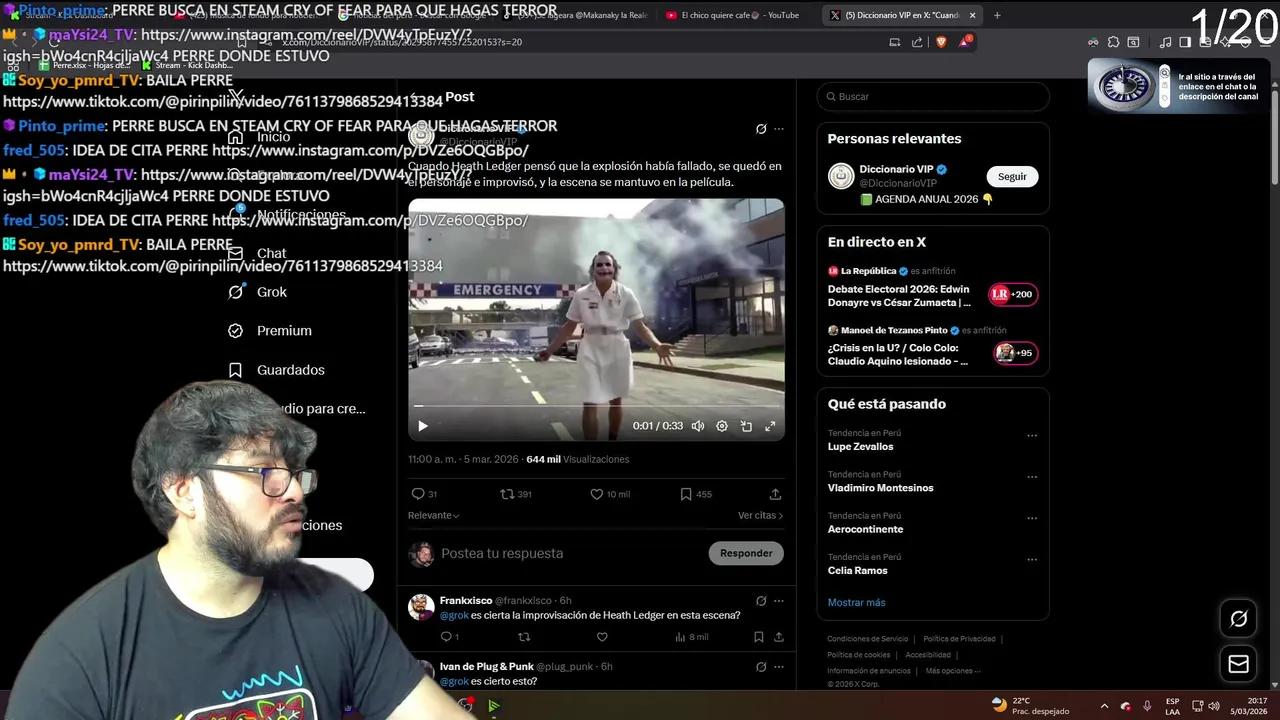Open more options for Aerocontinente trend

[1032, 519]
